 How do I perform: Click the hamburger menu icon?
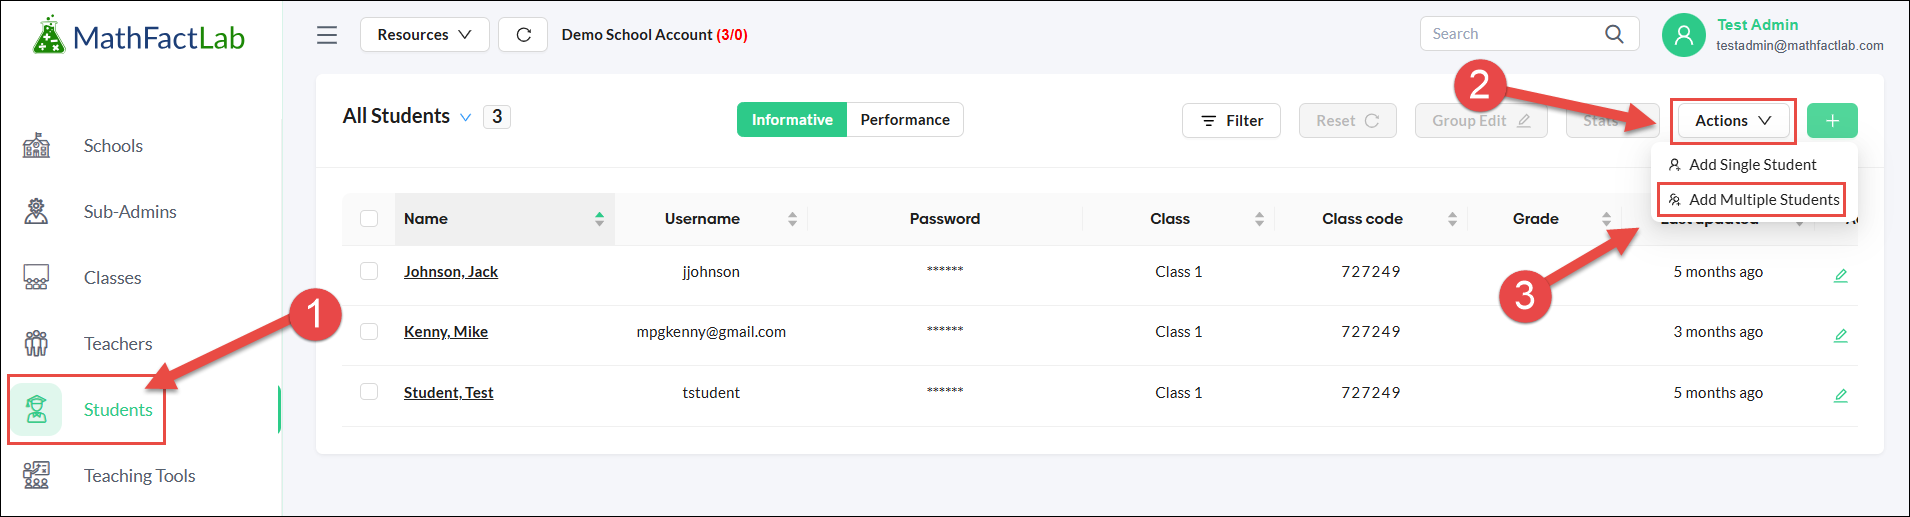tap(327, 35)
